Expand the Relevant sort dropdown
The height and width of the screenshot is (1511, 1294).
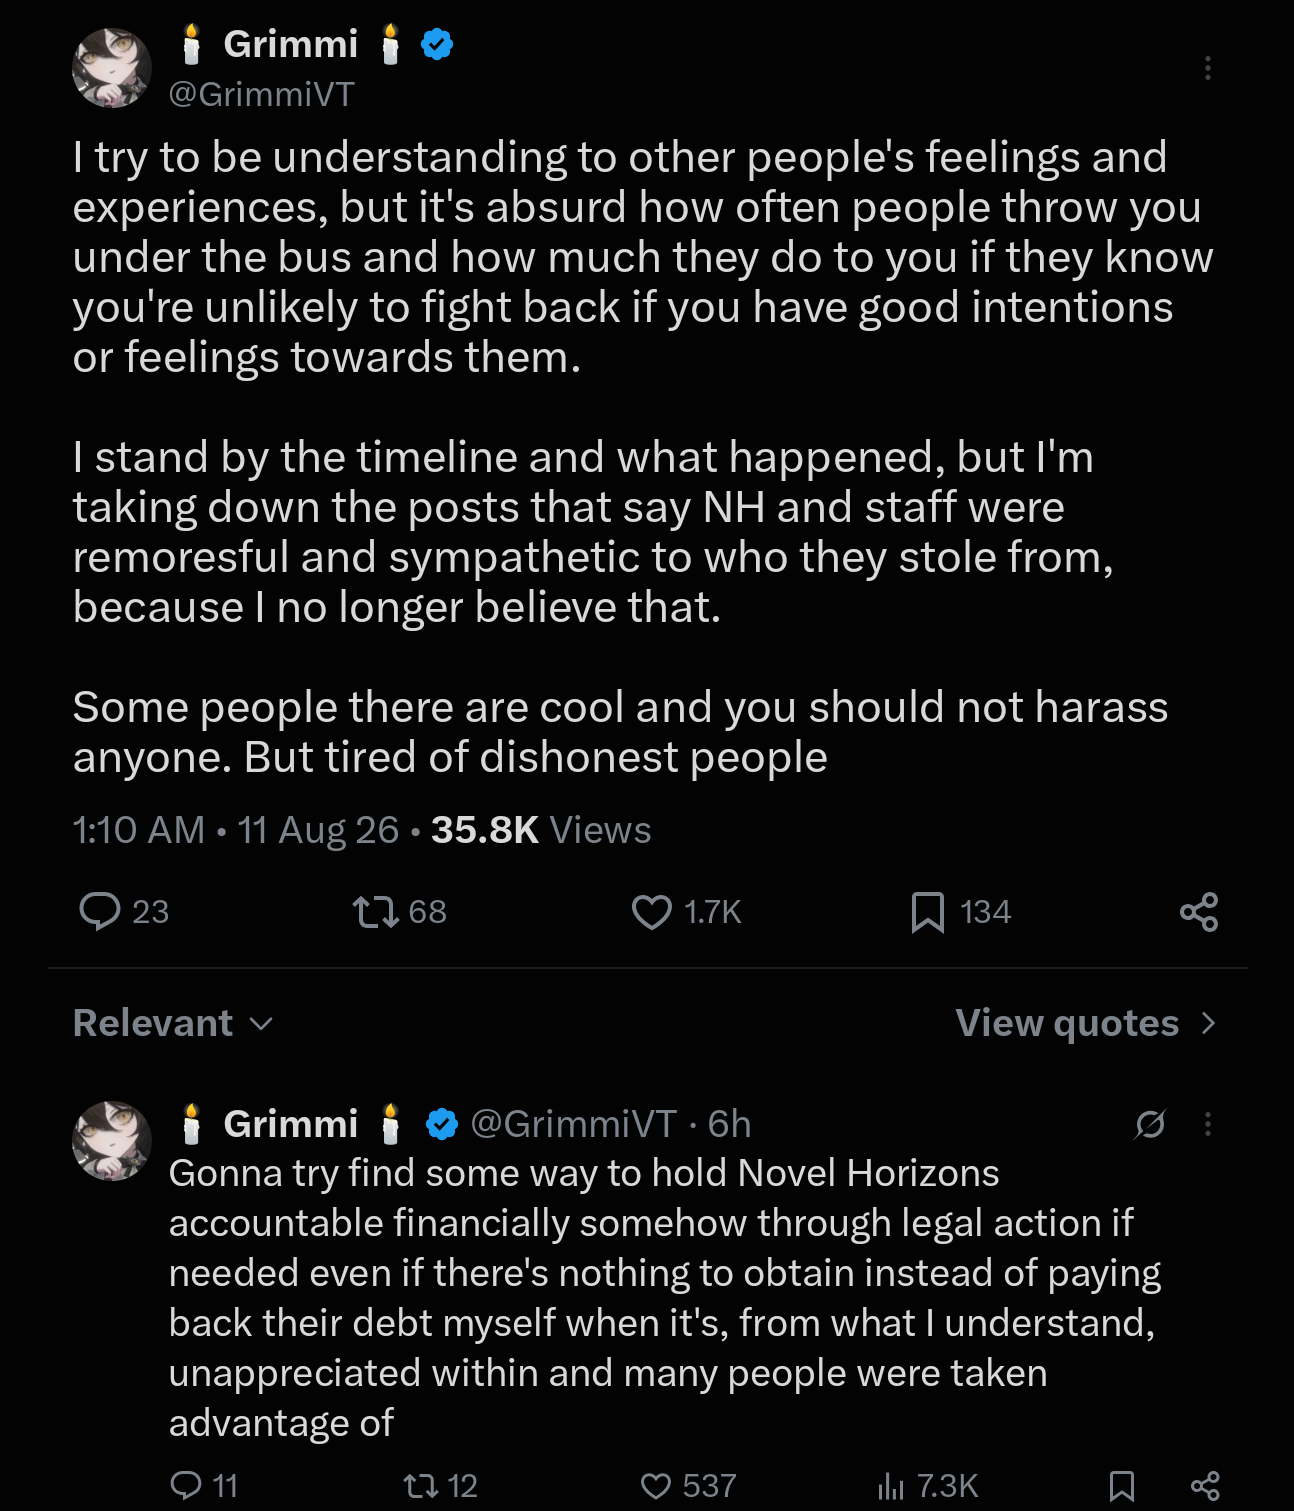(173, 1023)
